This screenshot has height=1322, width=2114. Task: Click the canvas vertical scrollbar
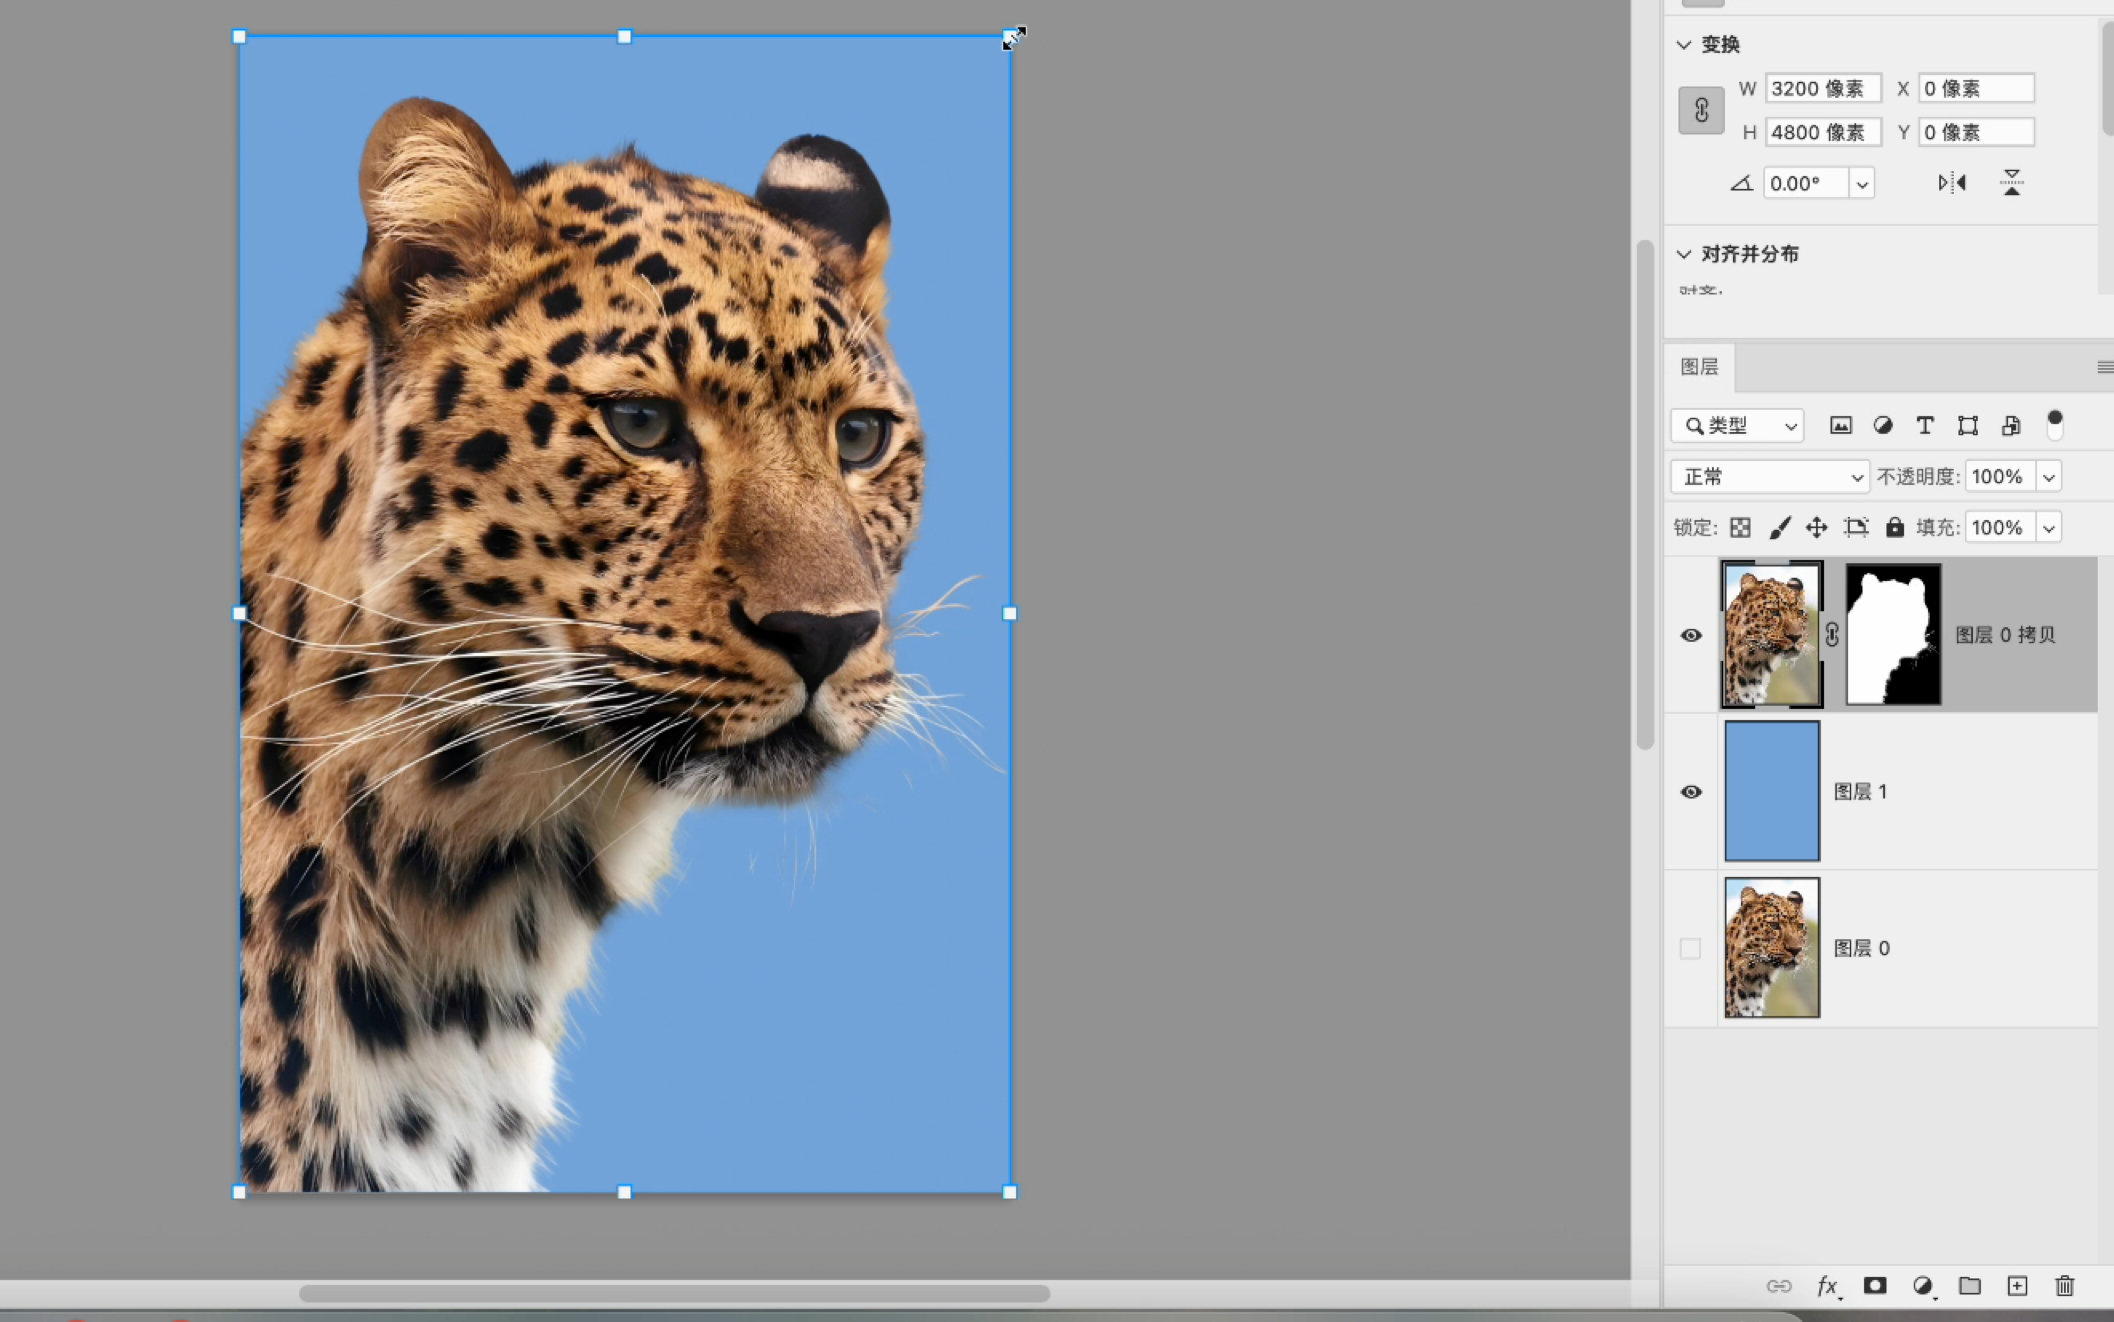tap(1645, 495)
